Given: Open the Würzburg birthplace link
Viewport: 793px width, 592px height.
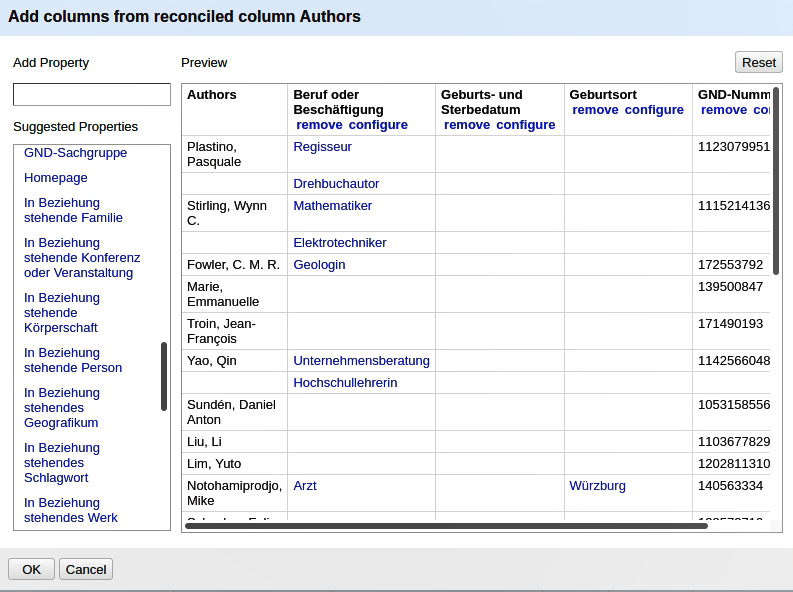Looking at the screenshot, I should point(597,486).
